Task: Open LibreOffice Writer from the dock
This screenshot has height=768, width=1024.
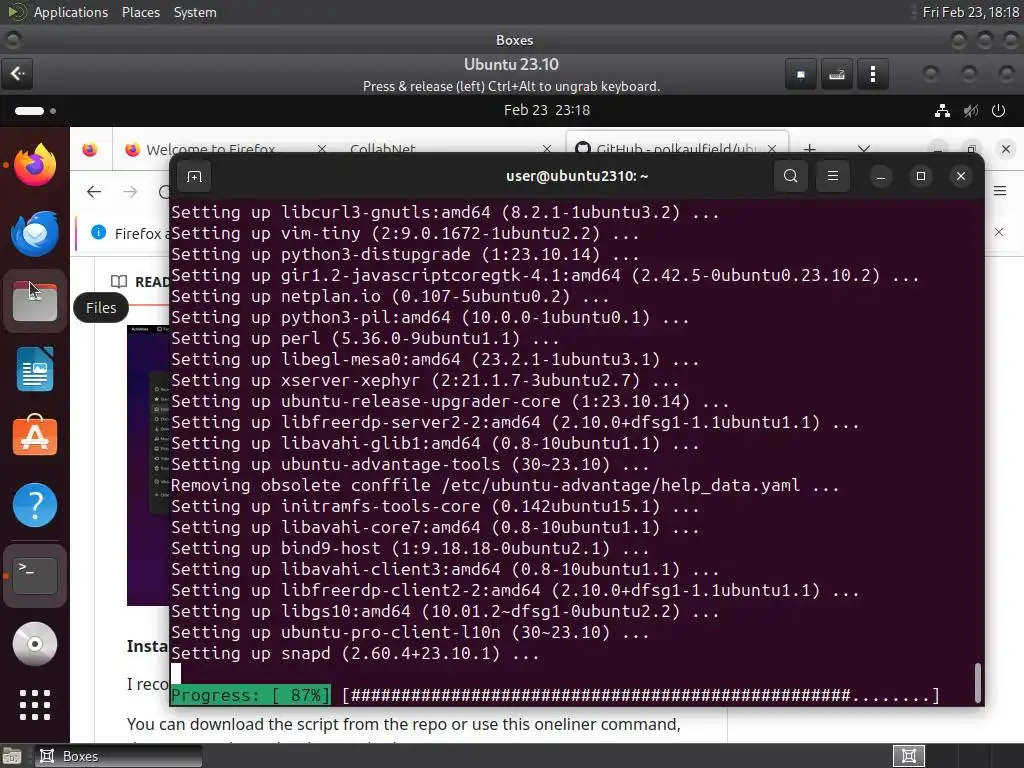Action: click(x=35, y=369)
